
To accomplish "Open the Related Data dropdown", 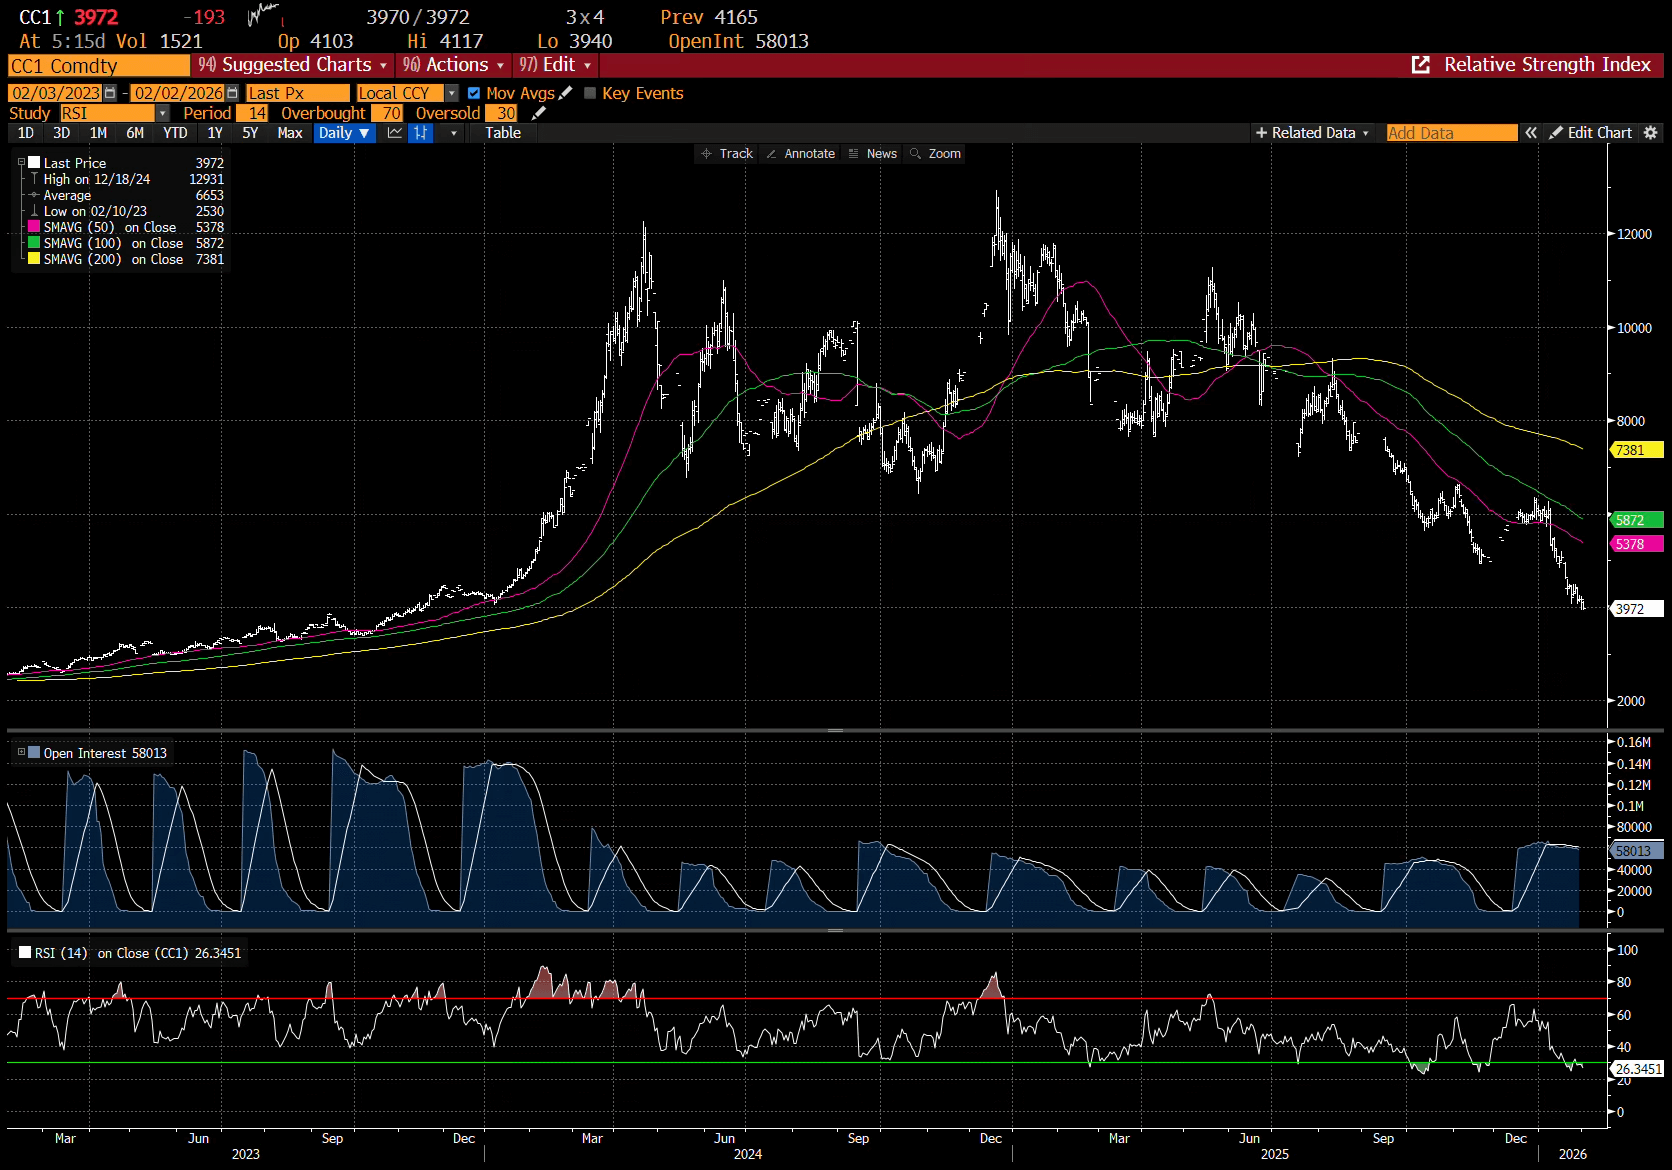I will tap(1312, 133).
